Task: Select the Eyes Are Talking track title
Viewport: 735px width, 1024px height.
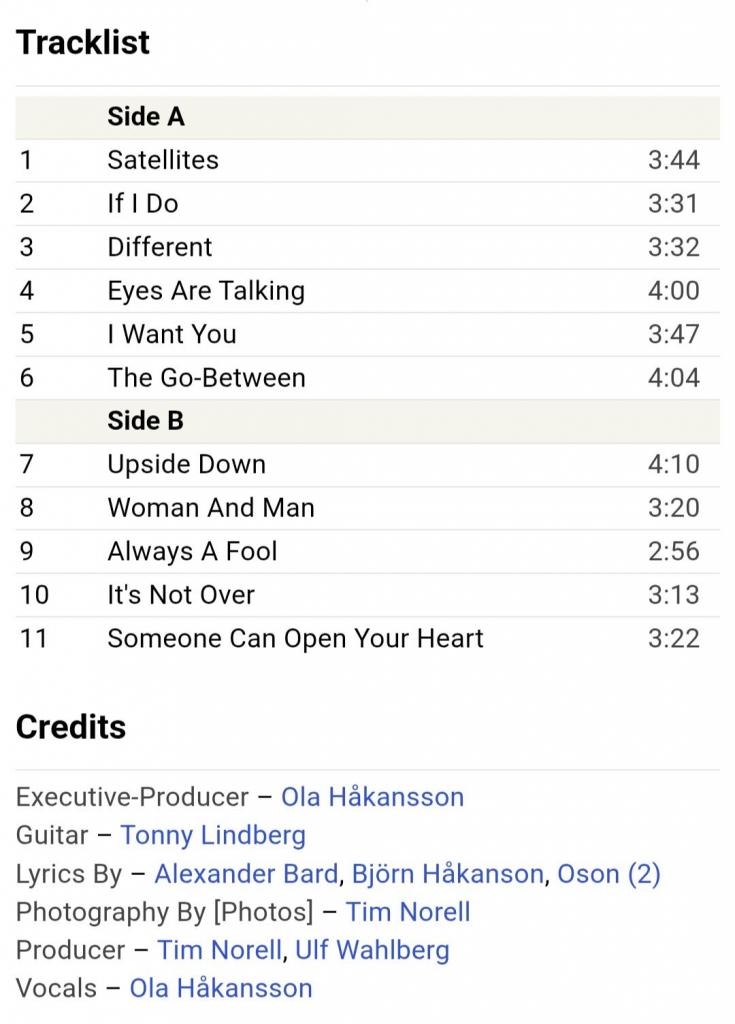Action: tap(206, 291)
